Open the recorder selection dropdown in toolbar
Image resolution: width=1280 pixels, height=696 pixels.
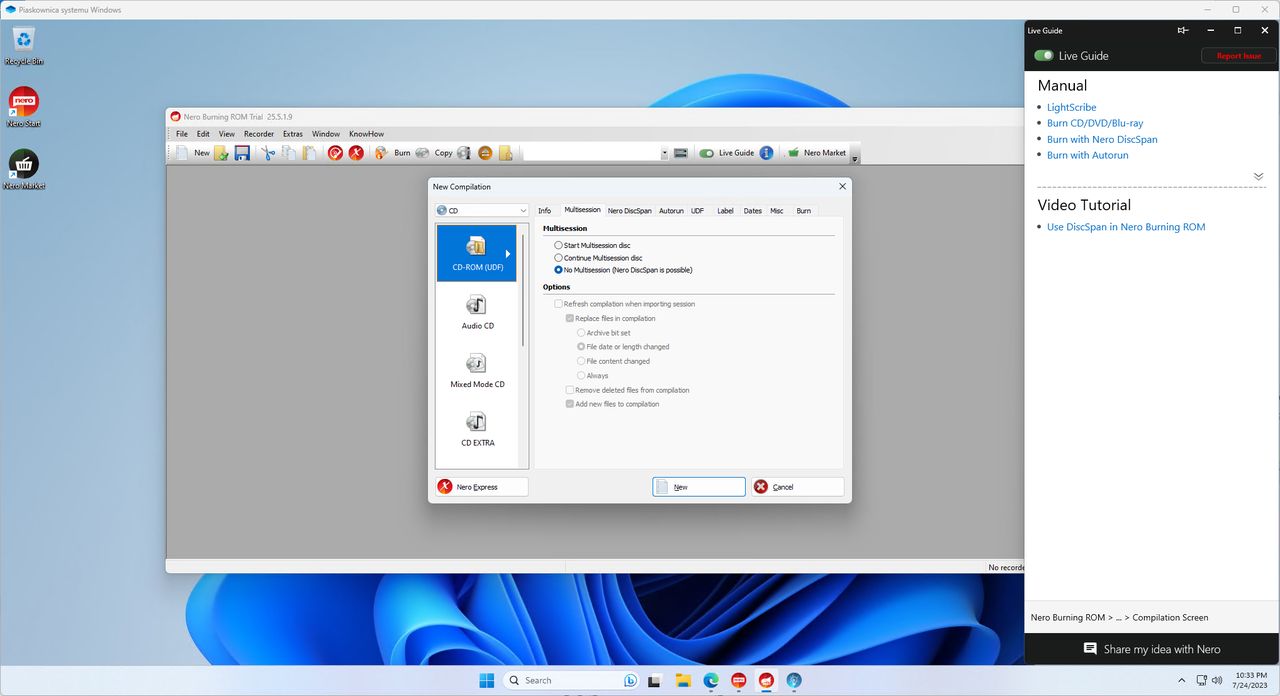(664, 153)
